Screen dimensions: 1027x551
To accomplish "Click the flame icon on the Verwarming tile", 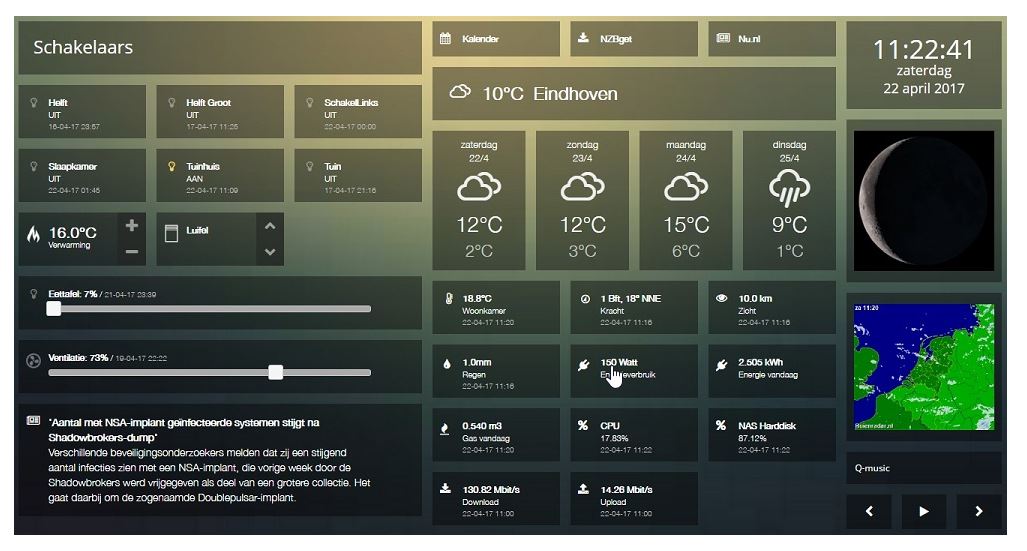I will point(33,234).
